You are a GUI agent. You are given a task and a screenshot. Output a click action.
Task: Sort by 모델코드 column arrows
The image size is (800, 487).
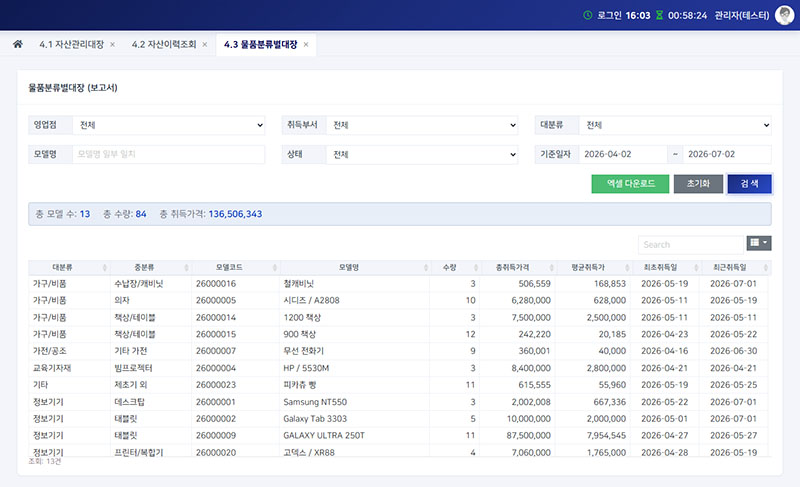(274, 268)
